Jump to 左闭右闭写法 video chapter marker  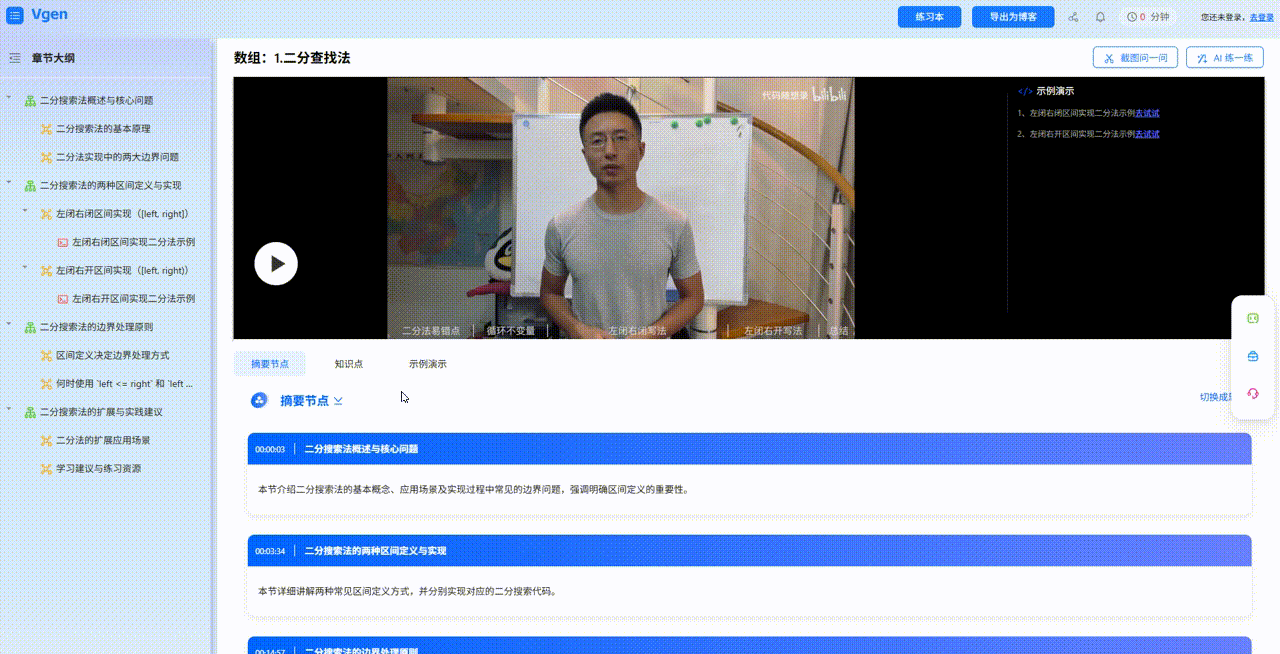click(x=637, y=330)
